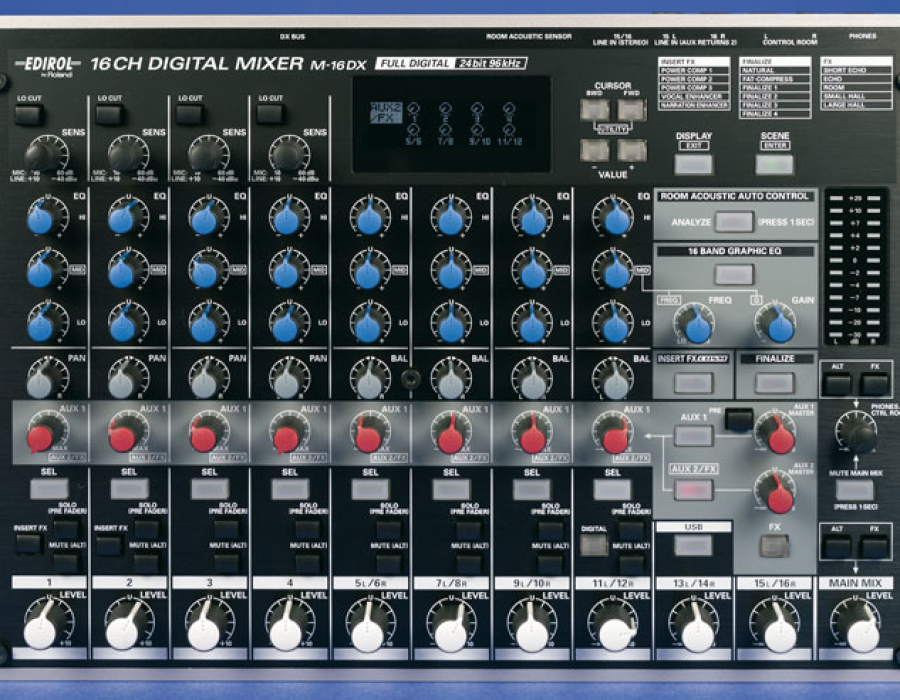This screenshot has height=700, width=900.
Task: Click the SEL button for channel 1
Action: point(49,489)
